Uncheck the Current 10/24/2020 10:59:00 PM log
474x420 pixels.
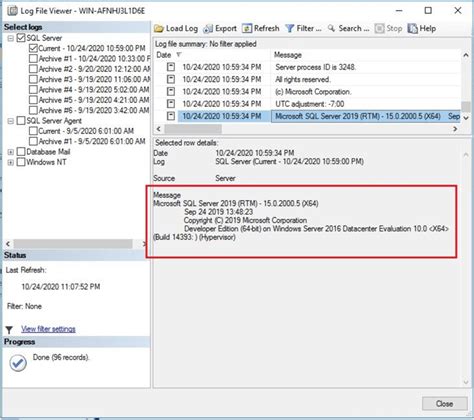click(33, 48)
